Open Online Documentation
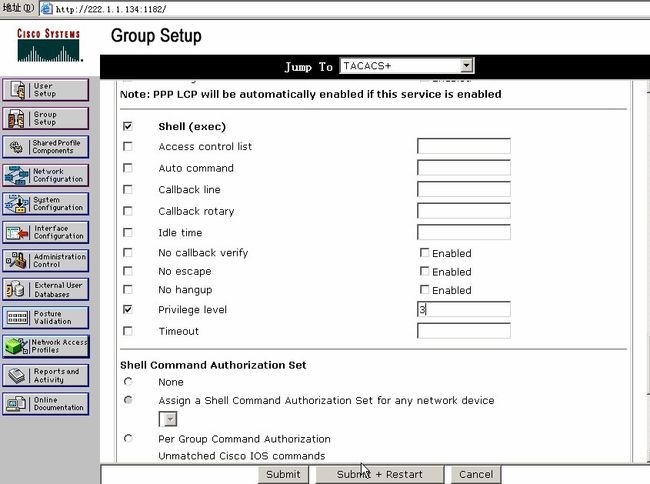 pyautogui.click(x=45, y=404)
